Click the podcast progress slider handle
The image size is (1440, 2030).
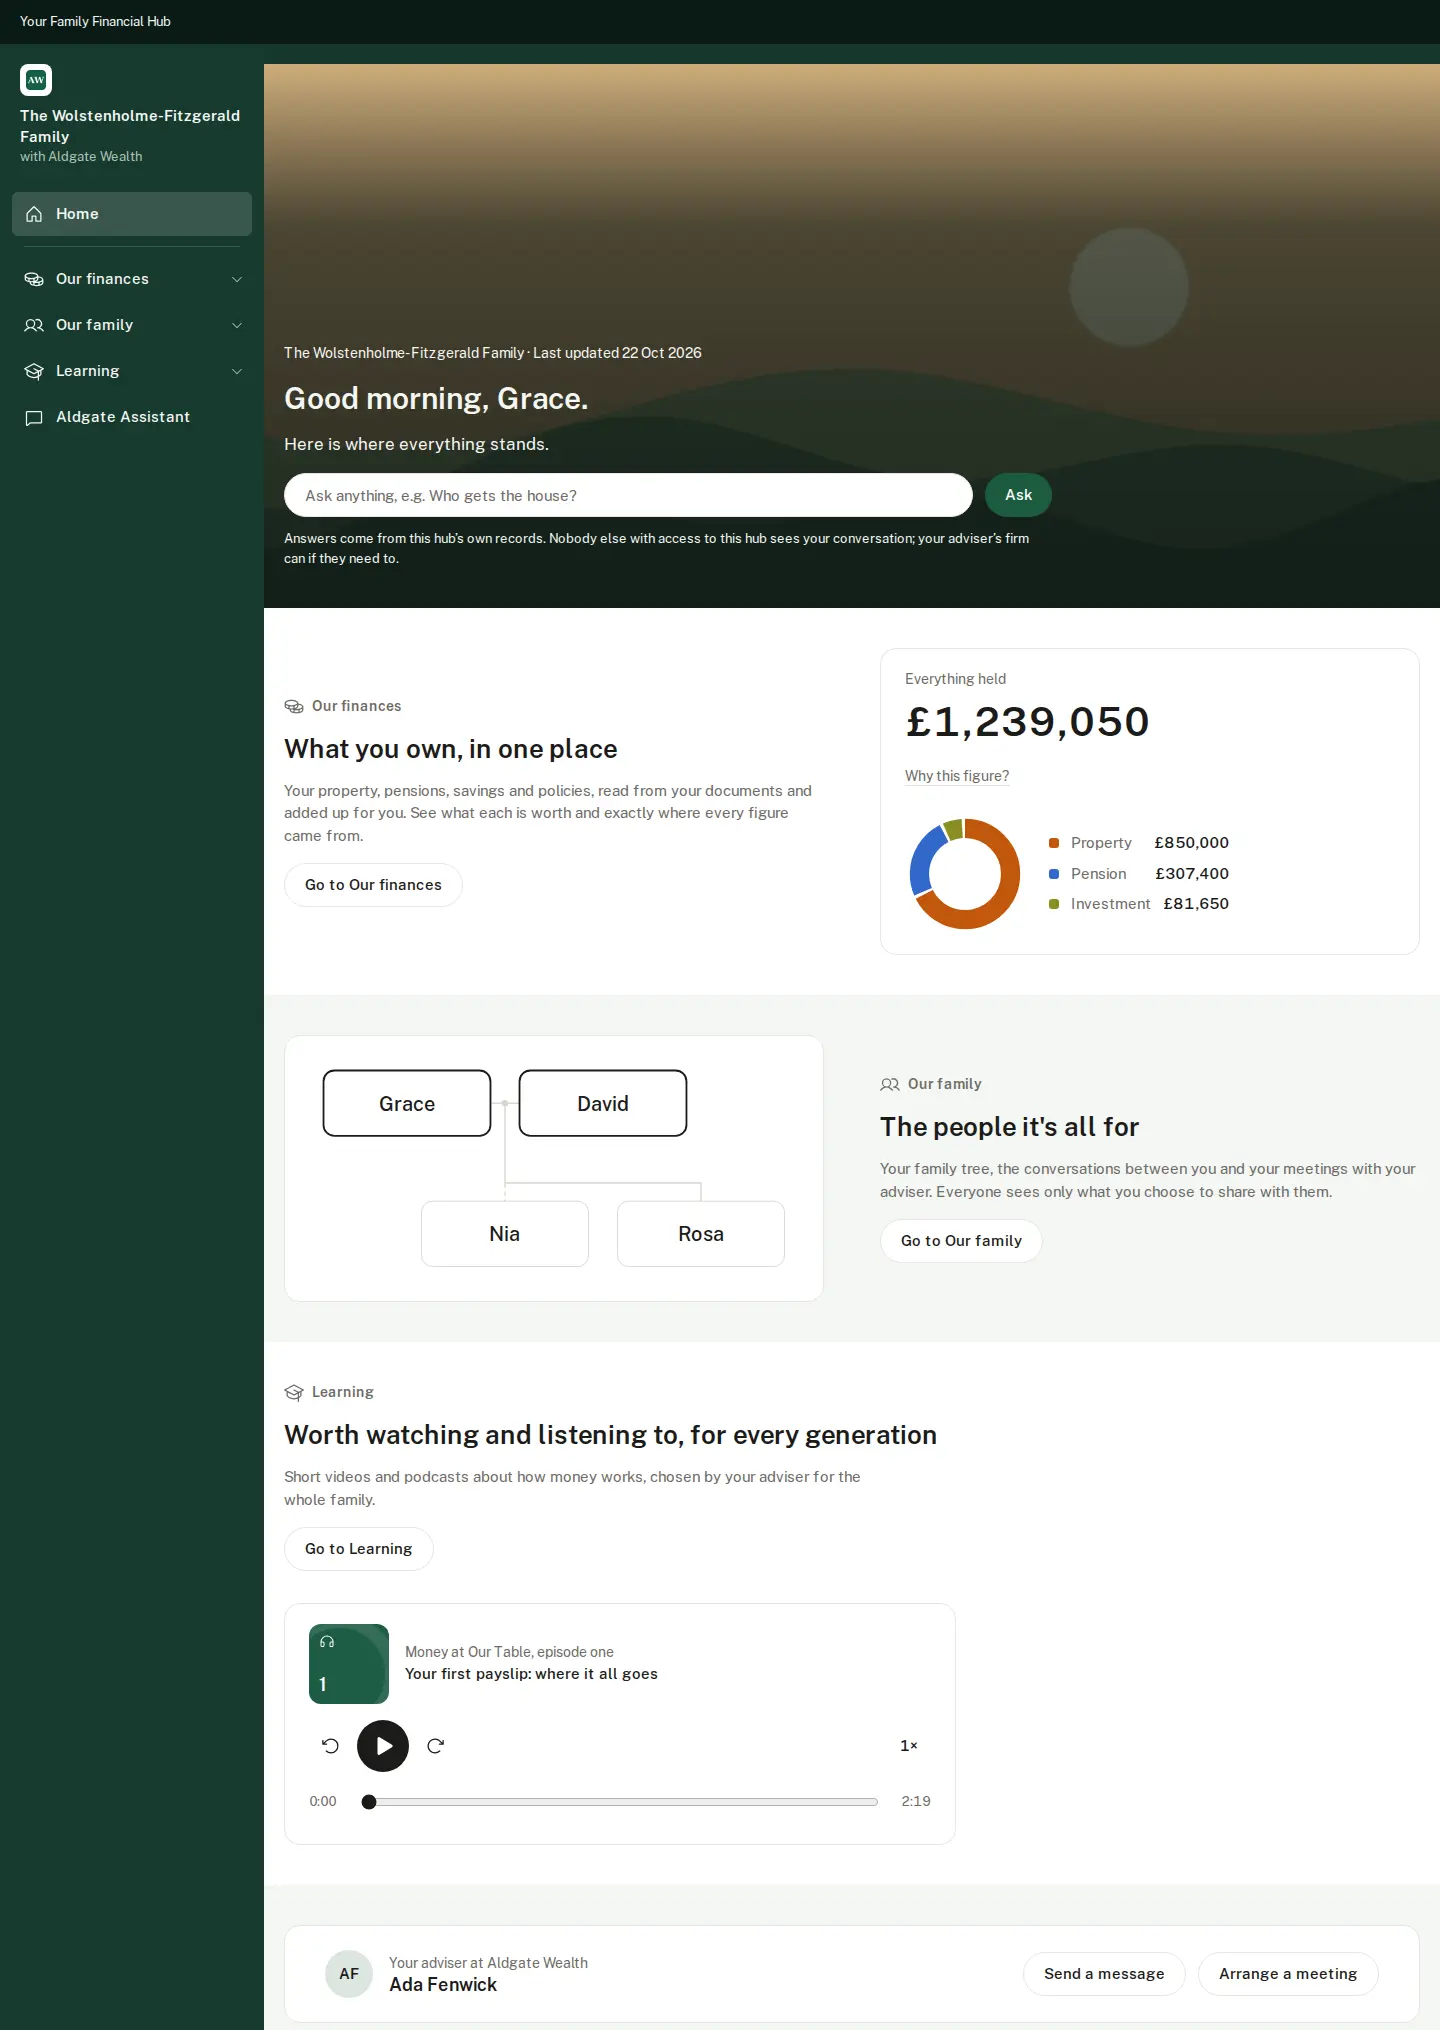tap(369, 1802)
